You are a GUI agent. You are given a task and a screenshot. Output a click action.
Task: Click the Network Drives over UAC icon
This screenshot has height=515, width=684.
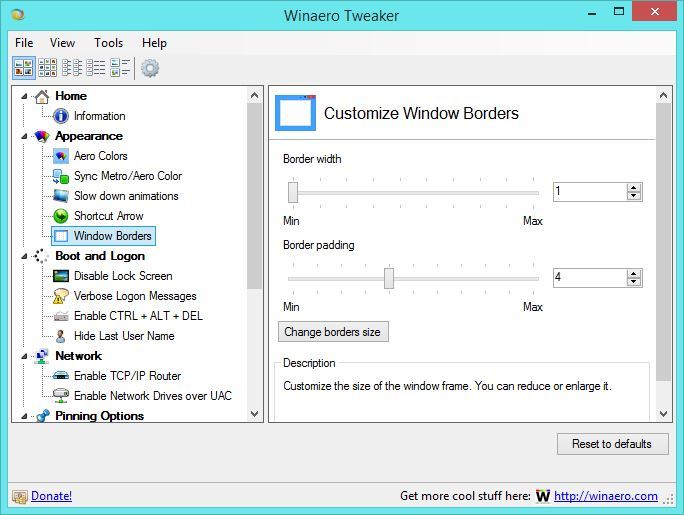(61, 396)
